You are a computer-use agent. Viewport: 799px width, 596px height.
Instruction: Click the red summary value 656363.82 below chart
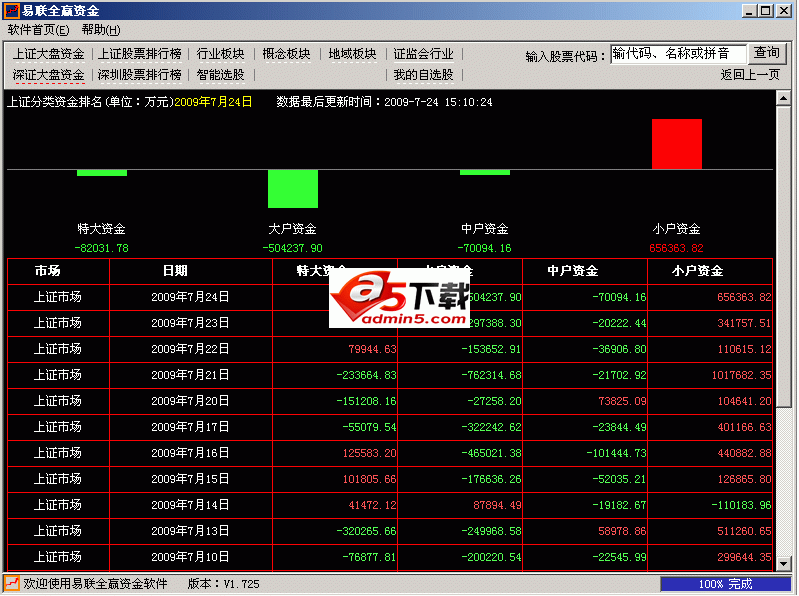(x=676, y=249)
